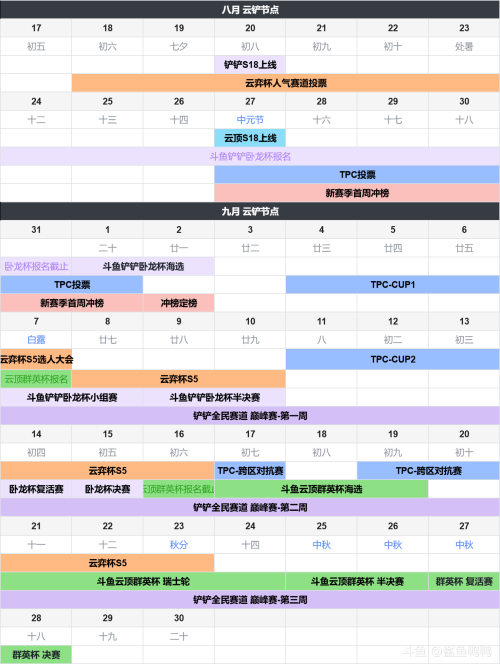This screenshot has height=664, width=500.
Task: Open the 斗鱼铲铲卧龙杯报名 row
Action: coord(250,156)
